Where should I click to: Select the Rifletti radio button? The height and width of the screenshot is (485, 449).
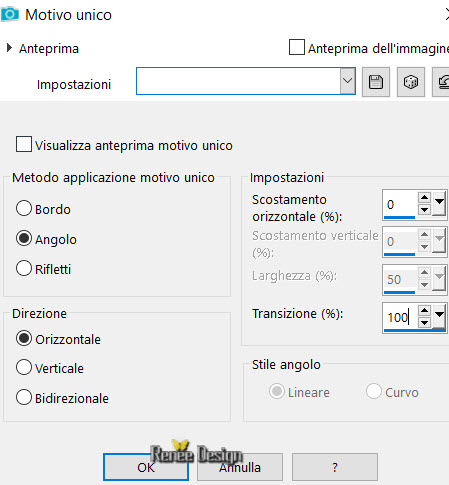click(24, 268)
